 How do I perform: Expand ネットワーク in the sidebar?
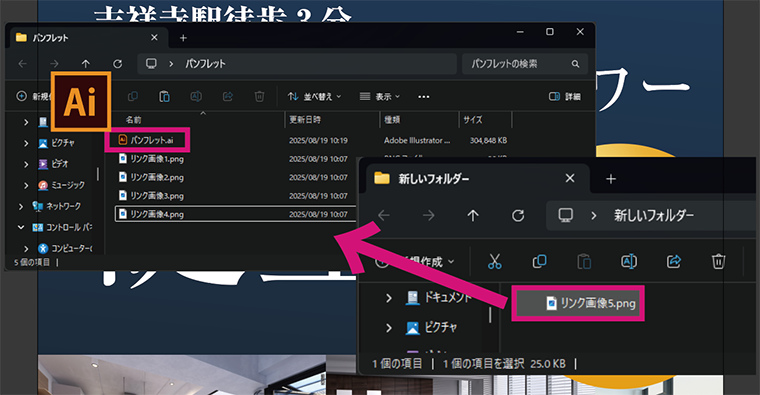(x=21, y=206)
